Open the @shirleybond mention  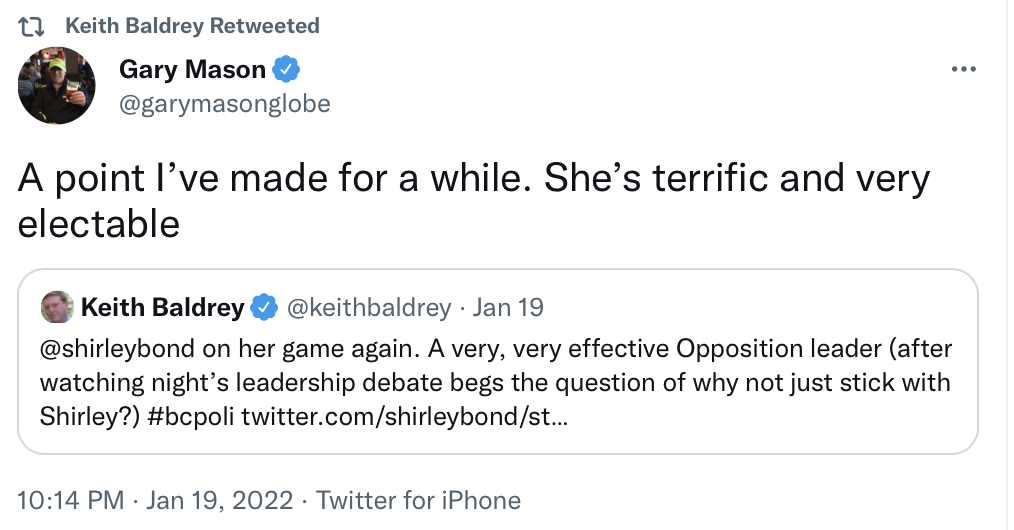(x=117, y=349)
